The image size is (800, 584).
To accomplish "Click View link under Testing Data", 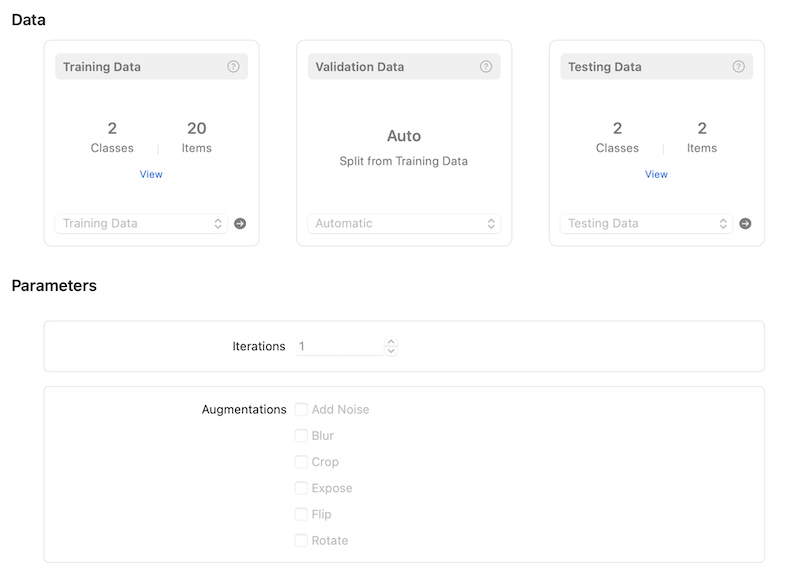I will coord(656,174).
